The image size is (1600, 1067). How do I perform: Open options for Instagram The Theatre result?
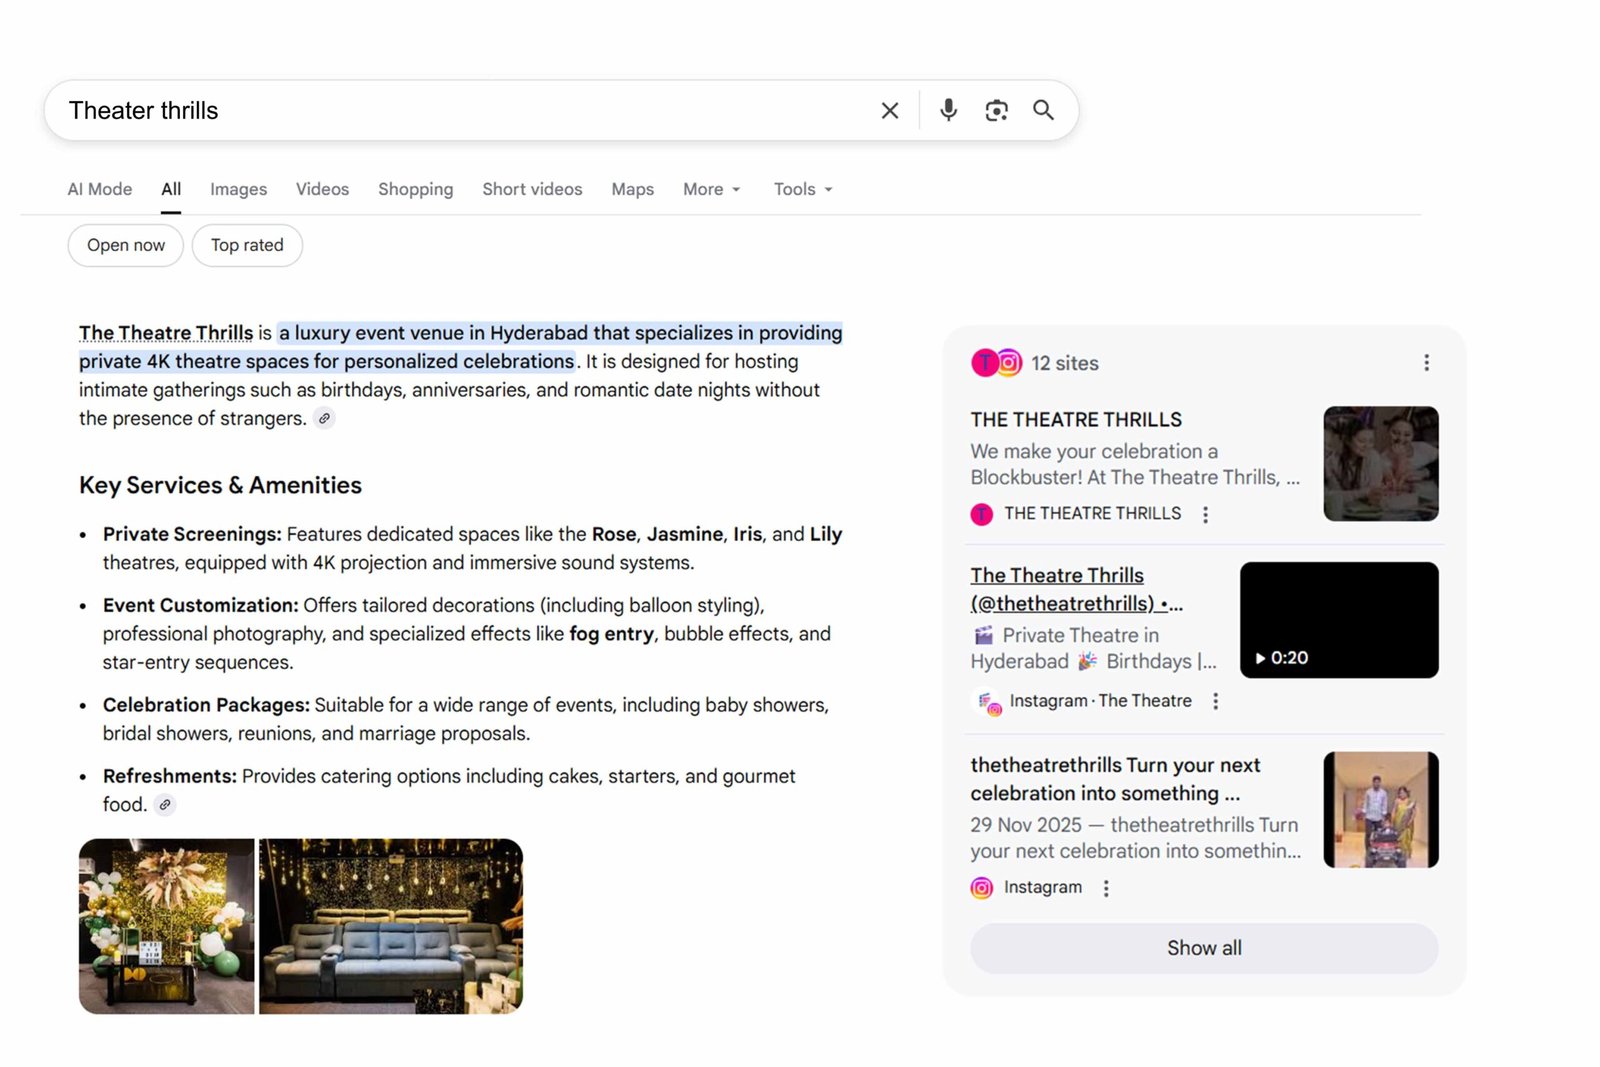point(1215,702)
